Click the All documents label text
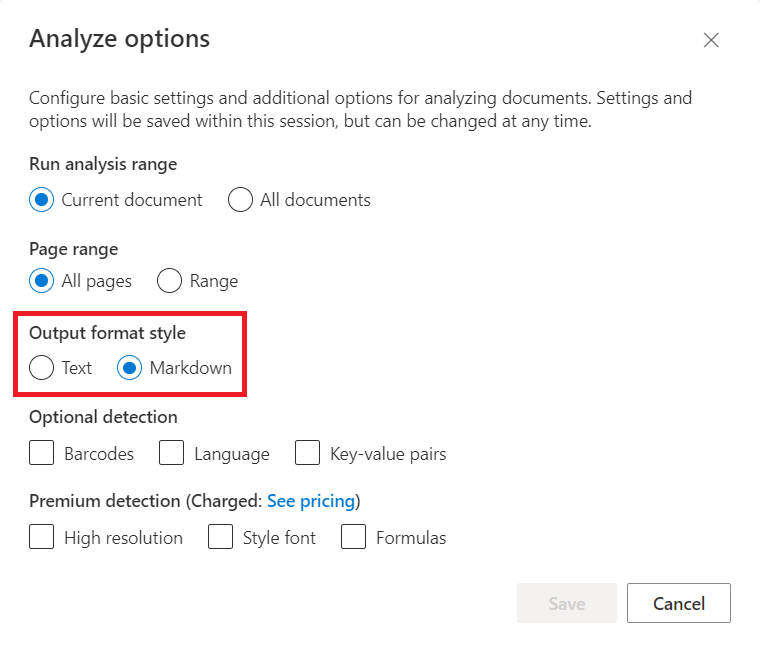 tap(315, 201)
